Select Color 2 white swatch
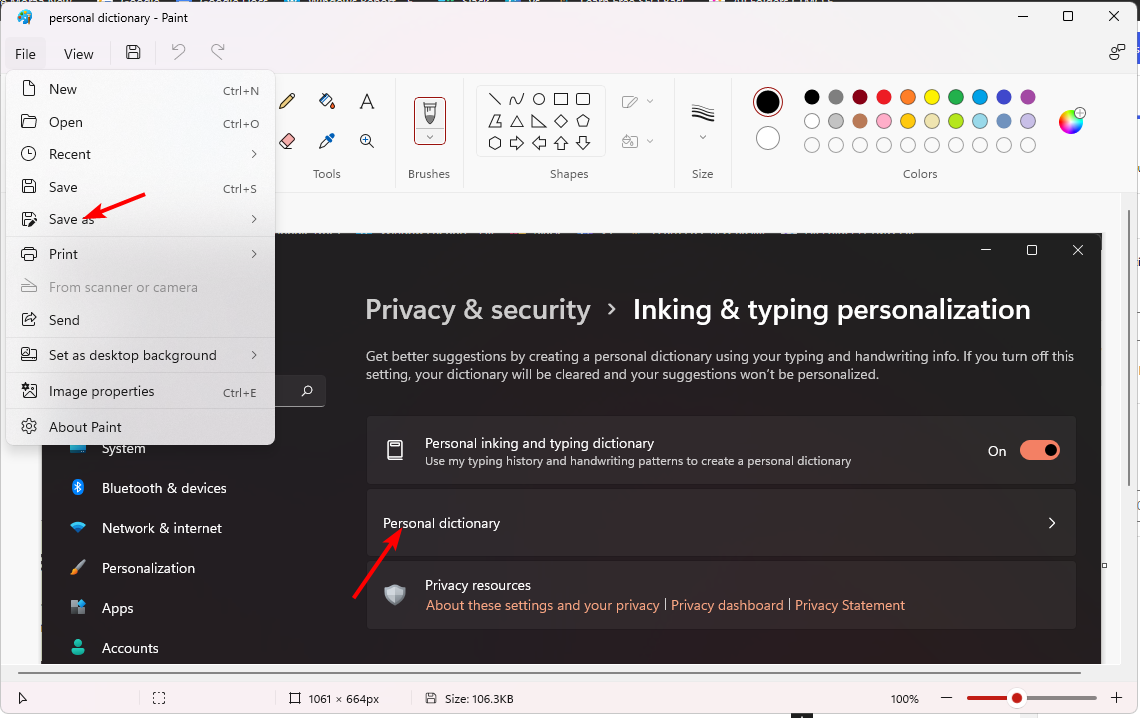Screen dimensions: 1140x718 [768, 138]
